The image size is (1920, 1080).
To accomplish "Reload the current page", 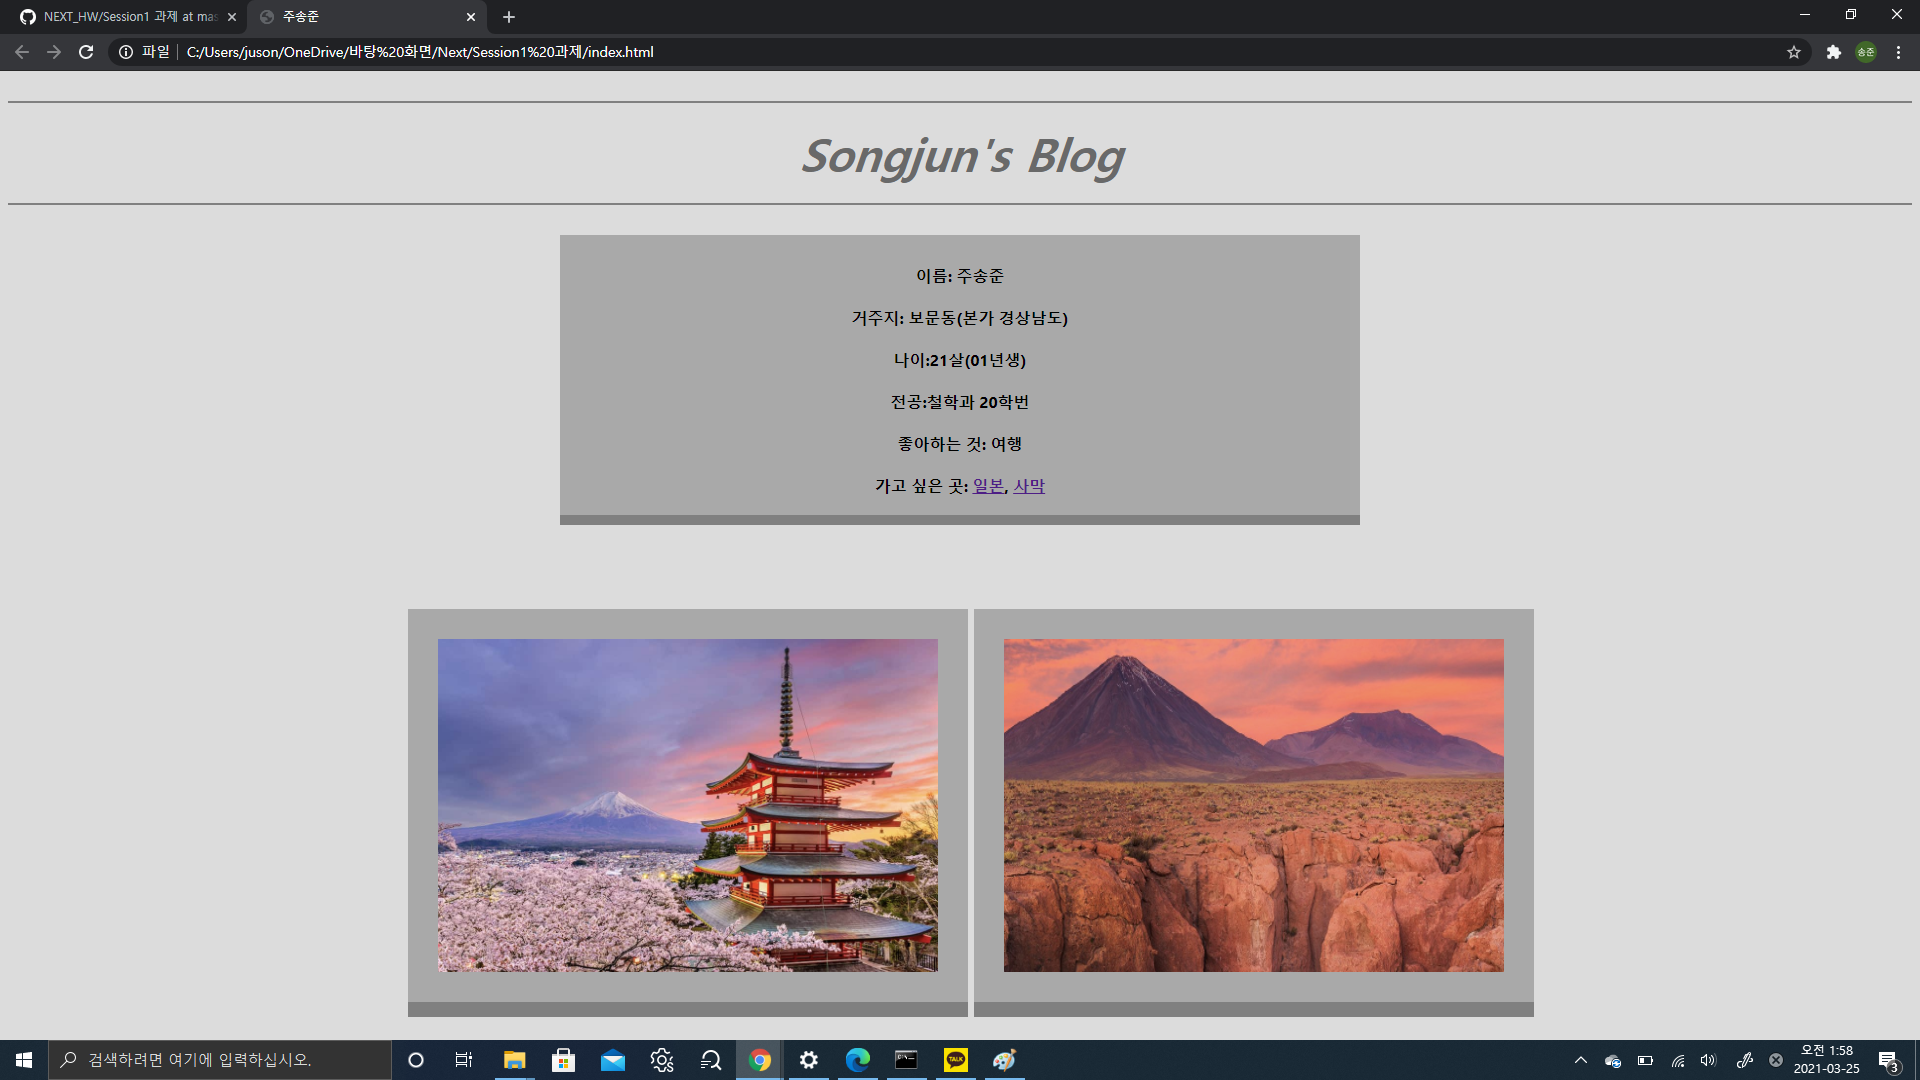I will 86,52.
